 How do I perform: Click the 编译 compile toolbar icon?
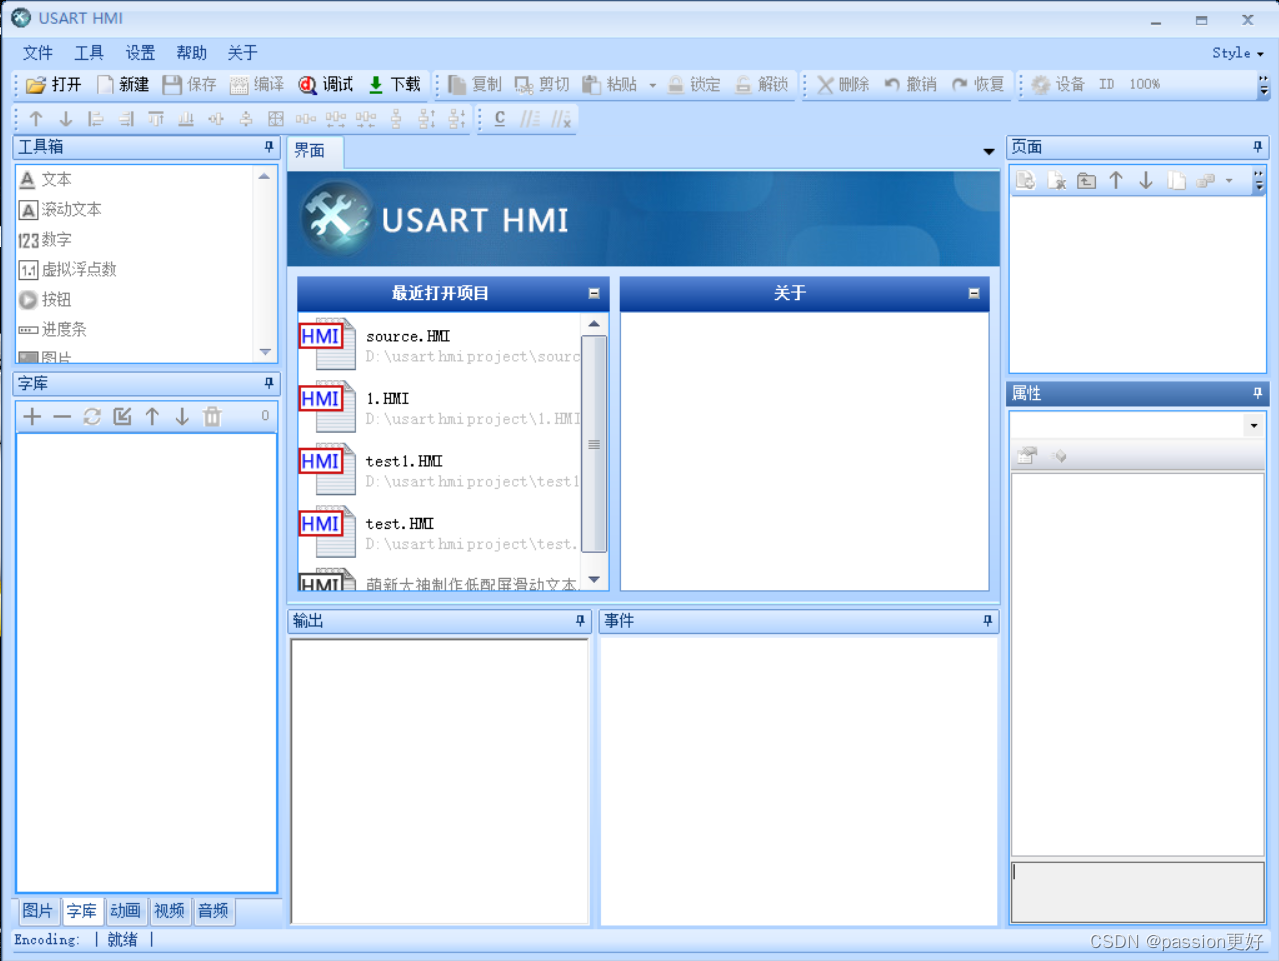[x=239, y=85]
